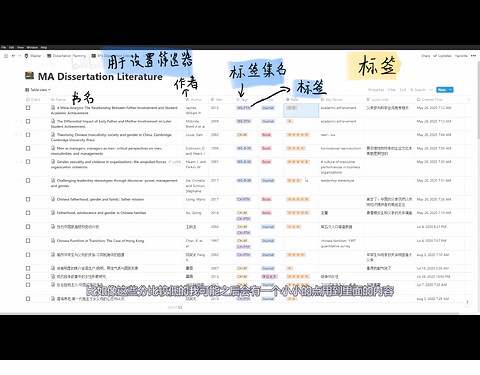Go forward with the right arrow icon
480x375 pixels.
[x=19, y=56]
